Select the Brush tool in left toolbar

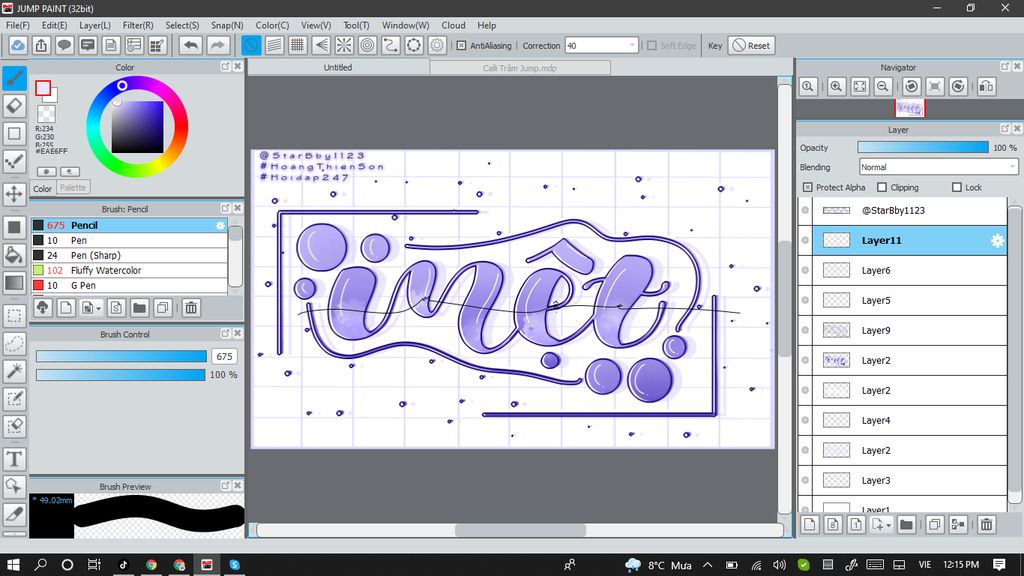coord(14,78)
